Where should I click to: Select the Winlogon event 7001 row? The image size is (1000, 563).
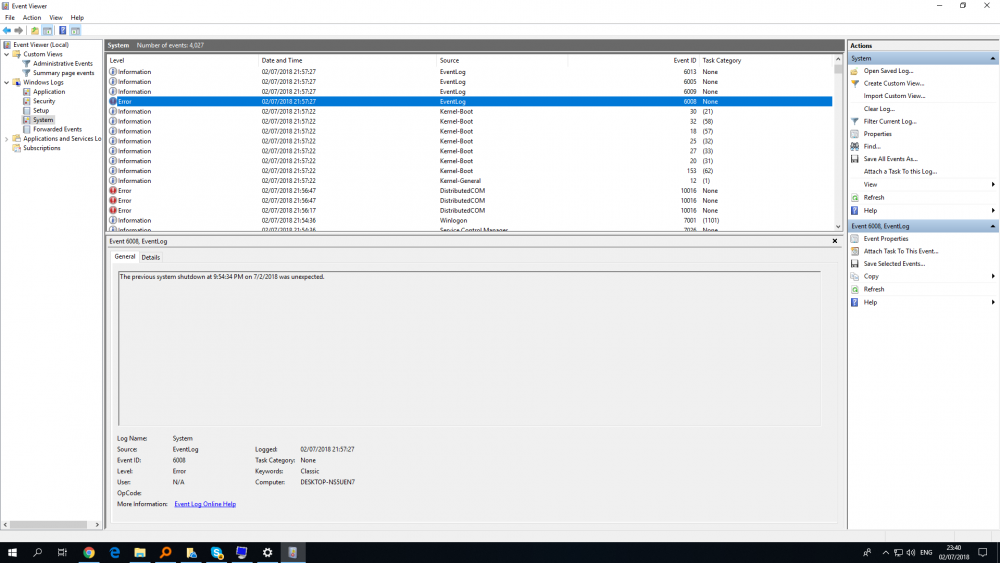pos(469,221)
